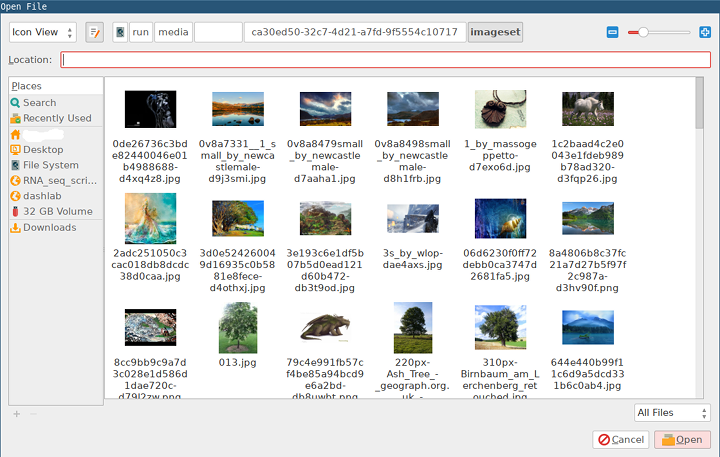Click the Downloads arrow icon in sidebar
The image size is (720, 457).
click(x=15, y=228)
